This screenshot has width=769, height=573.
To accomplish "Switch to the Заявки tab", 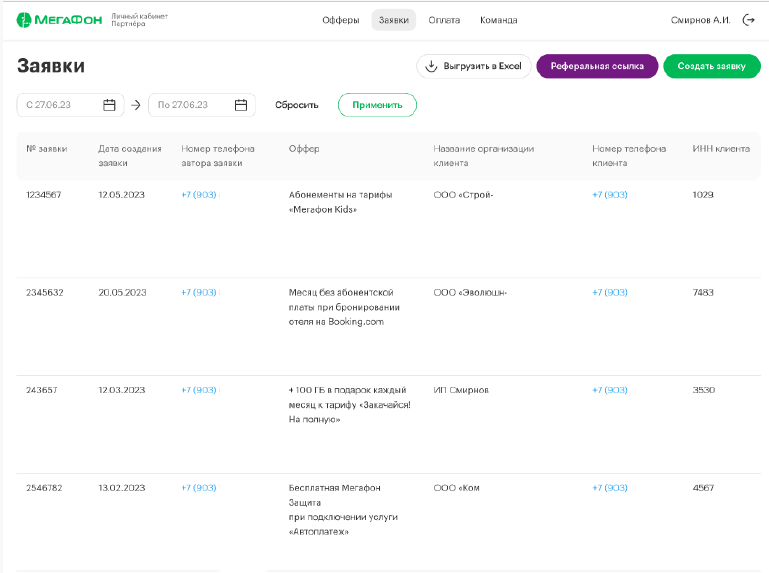I will point(393,20).
